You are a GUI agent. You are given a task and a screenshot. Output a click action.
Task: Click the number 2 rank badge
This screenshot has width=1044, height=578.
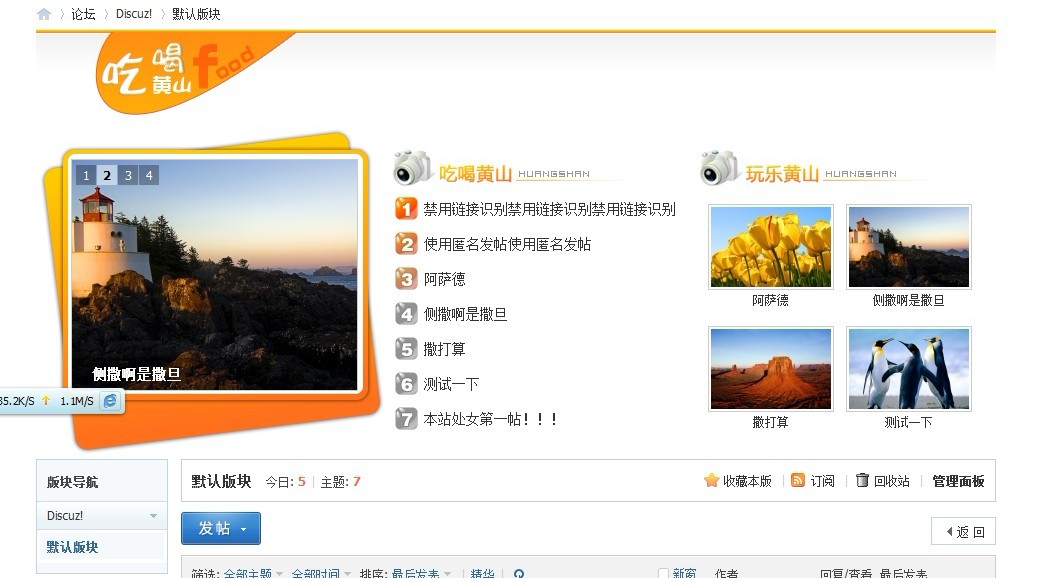click(x=406, y=244)
